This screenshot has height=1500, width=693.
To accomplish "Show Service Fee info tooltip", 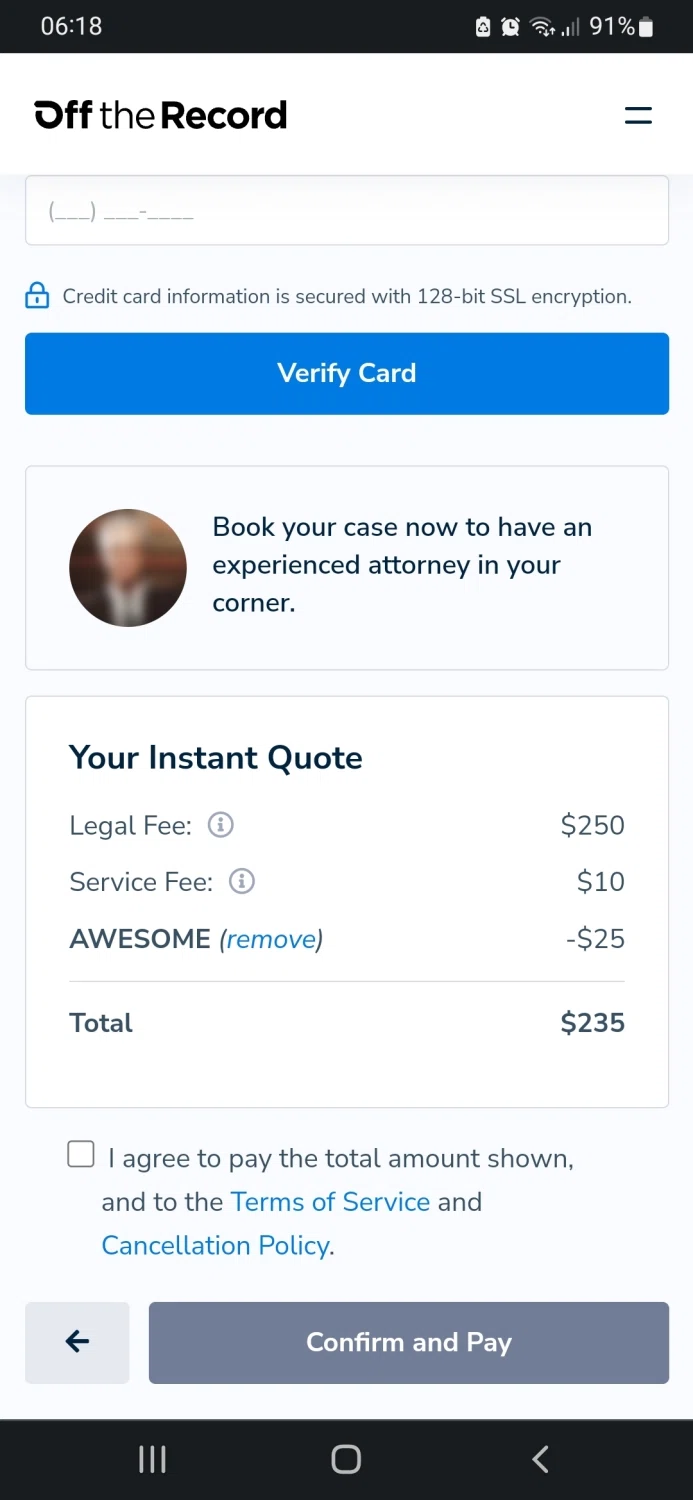I will tap(242, 881).
